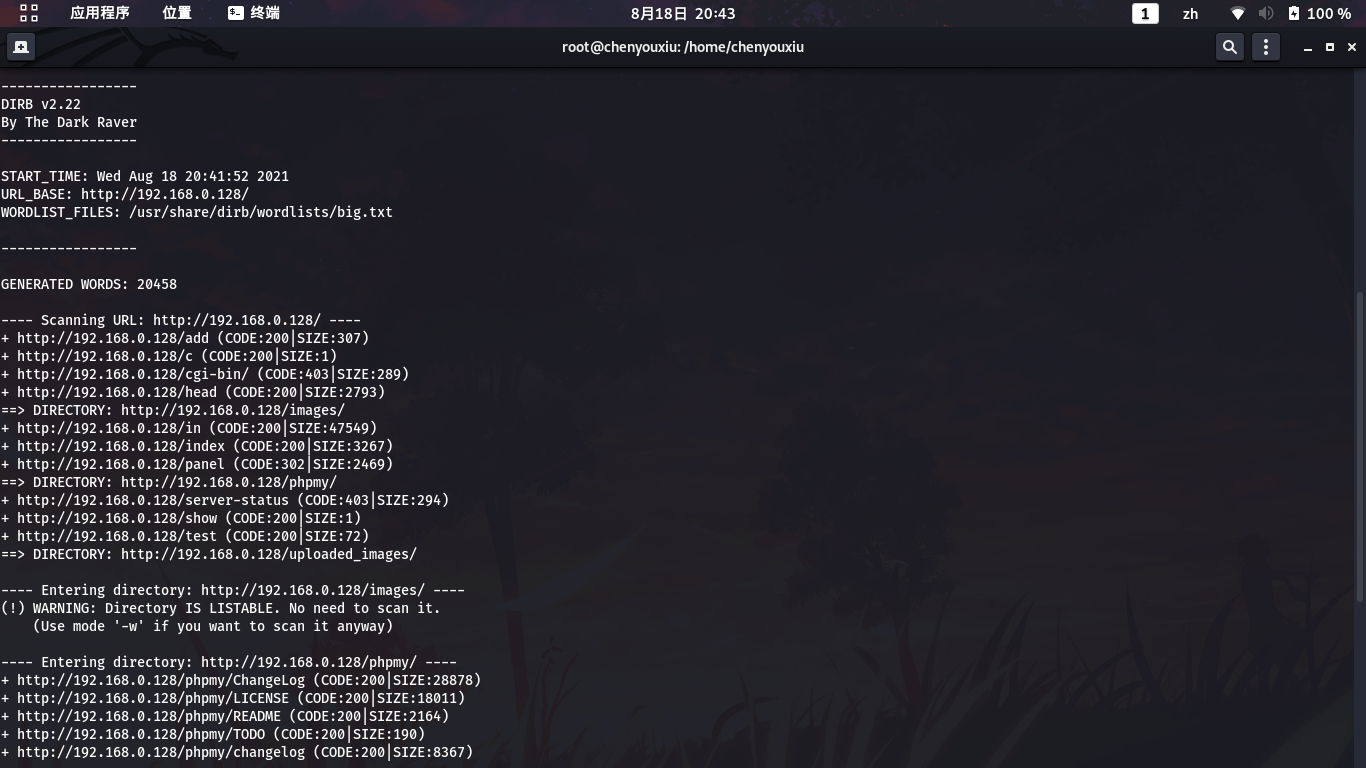The width and height of the screenshot is (1366, 768).
Task: Click the /add result line
Action: click(185, 338)
